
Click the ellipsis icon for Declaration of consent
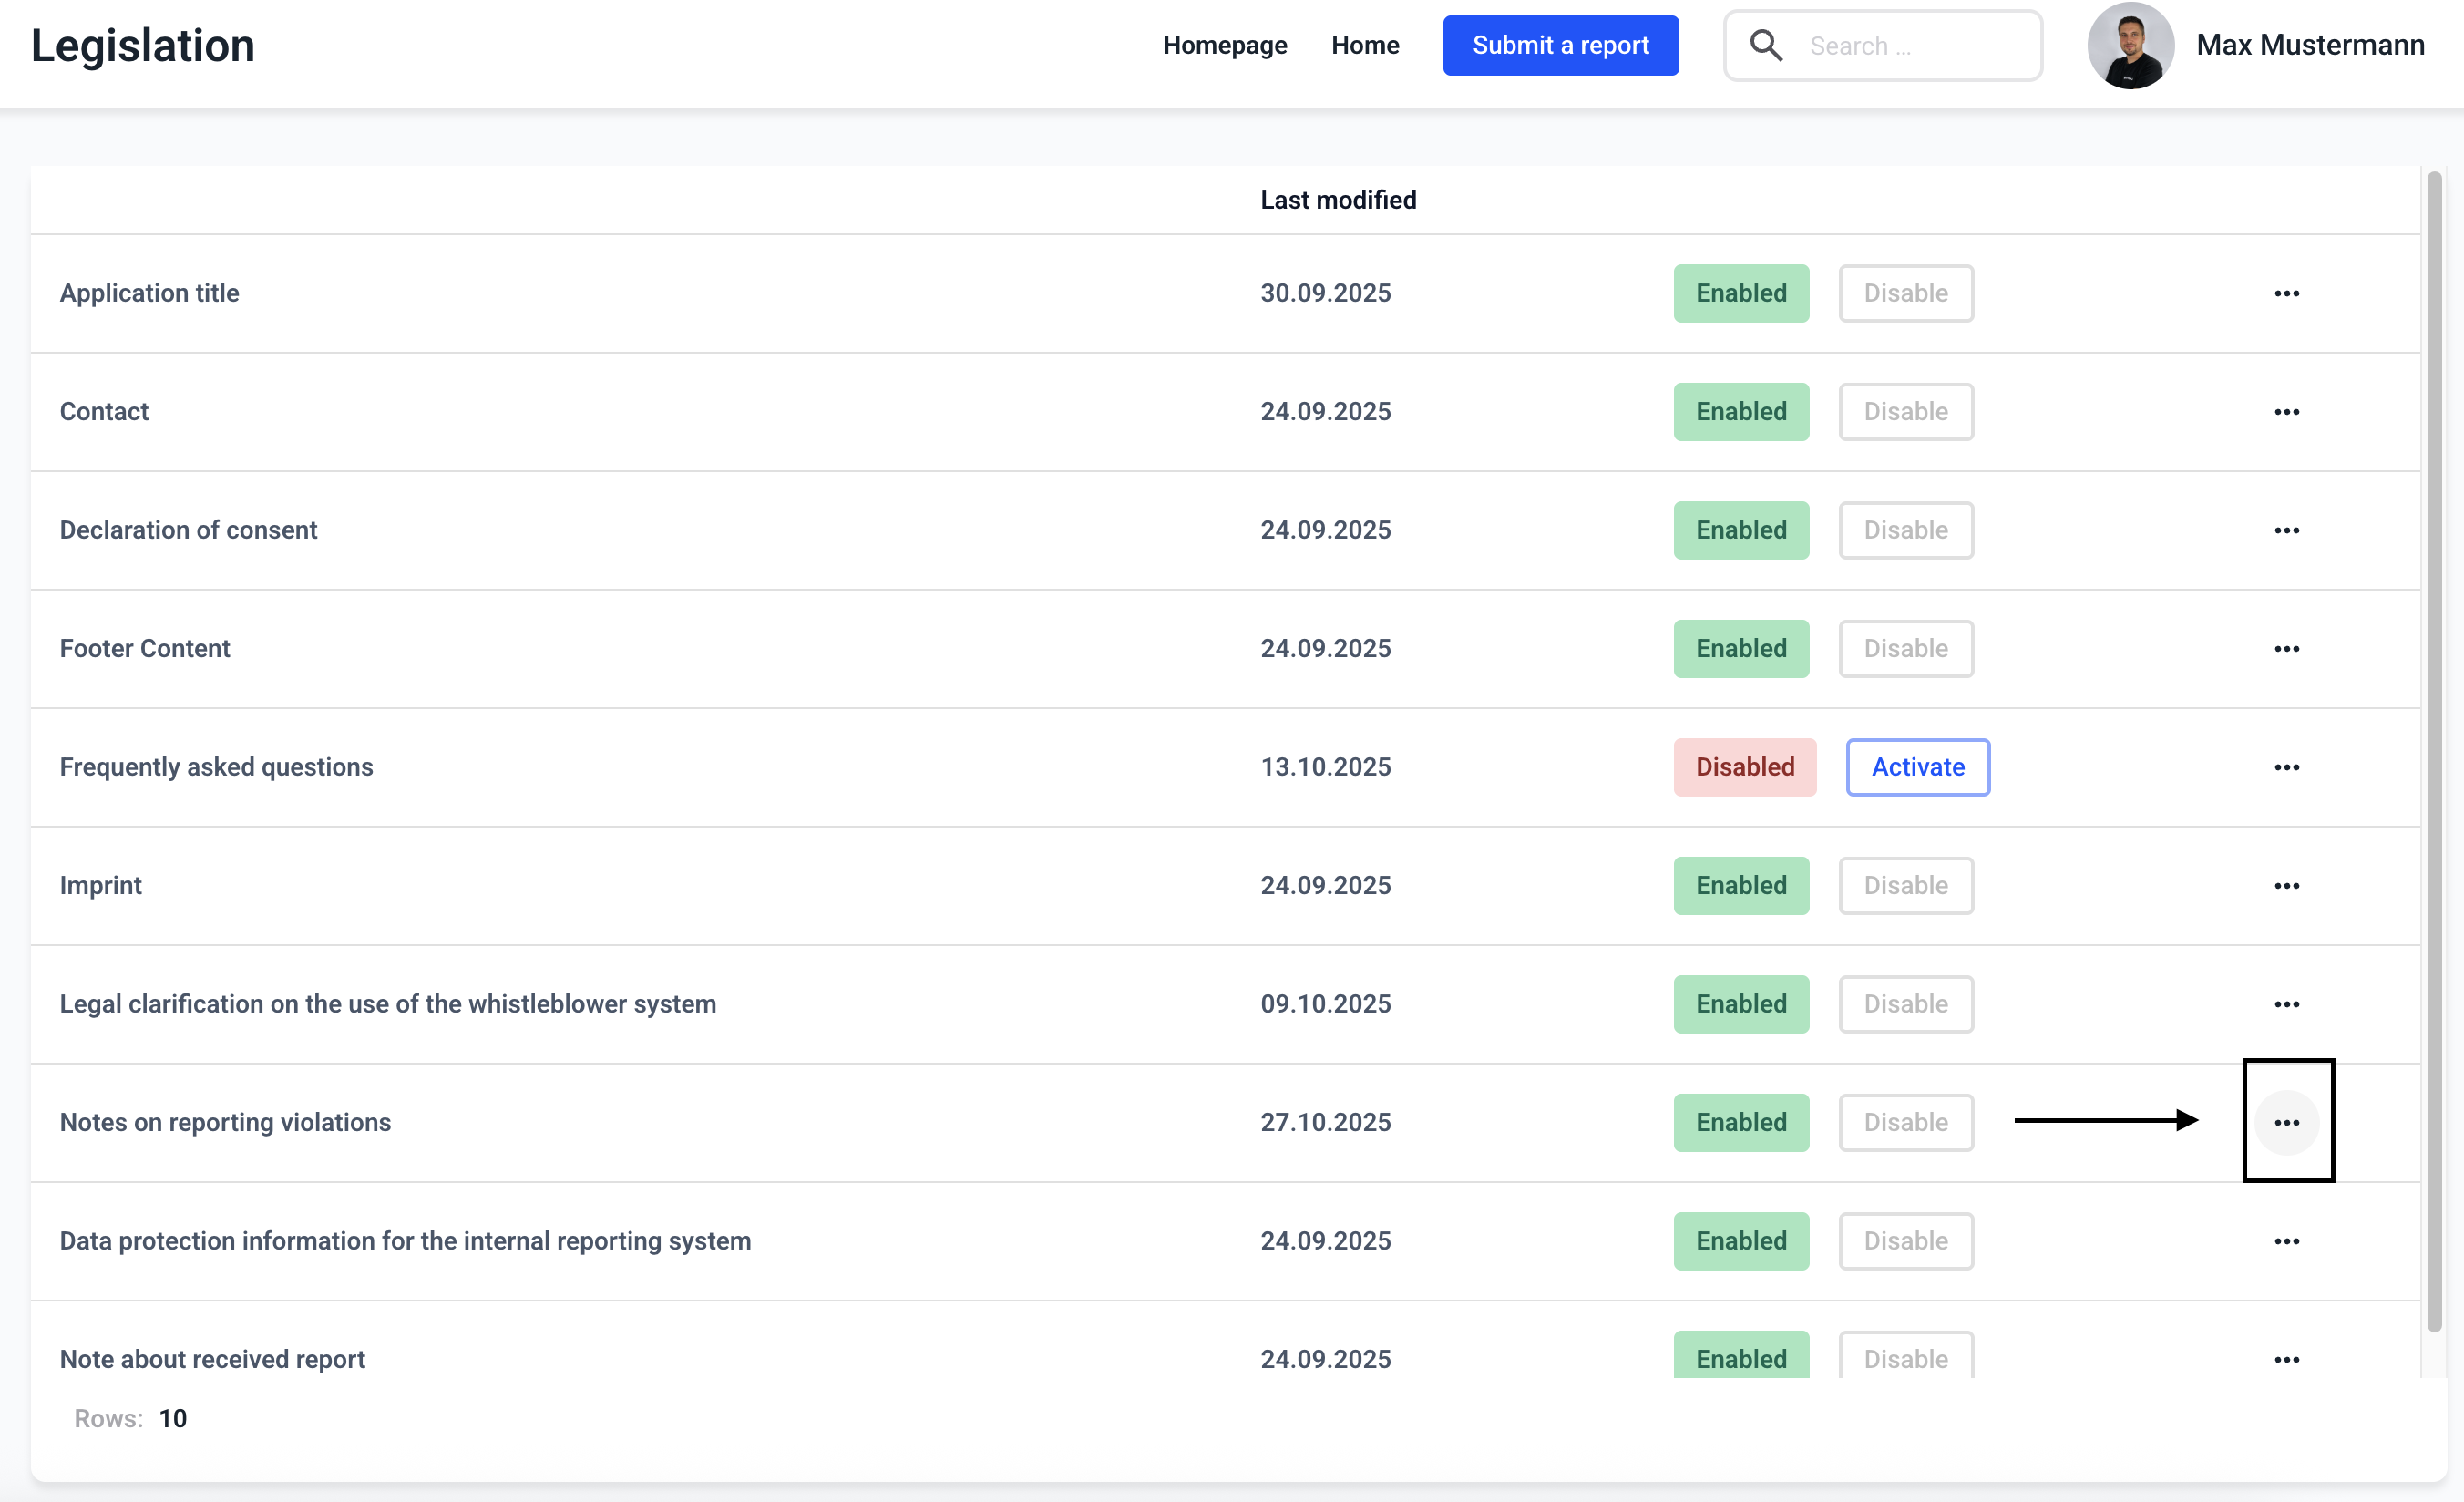coord(2286,530)
